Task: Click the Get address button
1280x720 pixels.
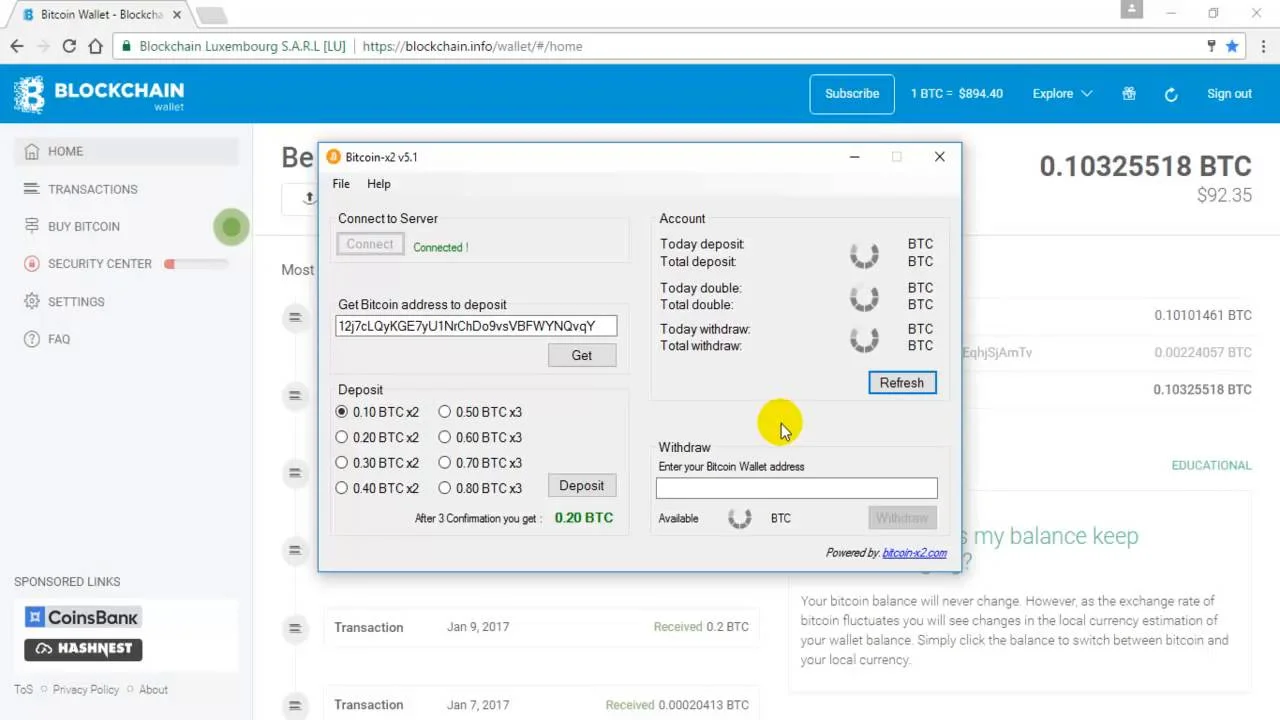Action: tap(582, 355)
